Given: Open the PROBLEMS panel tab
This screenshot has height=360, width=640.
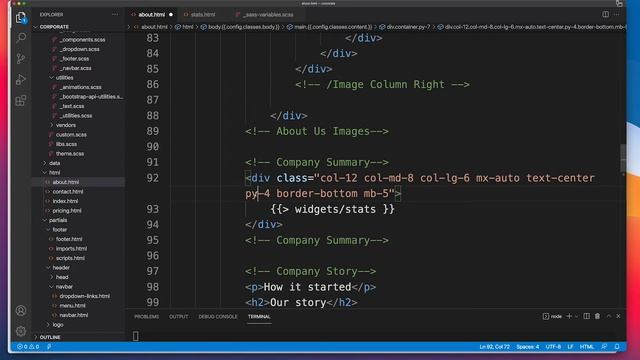Looking at the screenshot, I should [147, 317].
